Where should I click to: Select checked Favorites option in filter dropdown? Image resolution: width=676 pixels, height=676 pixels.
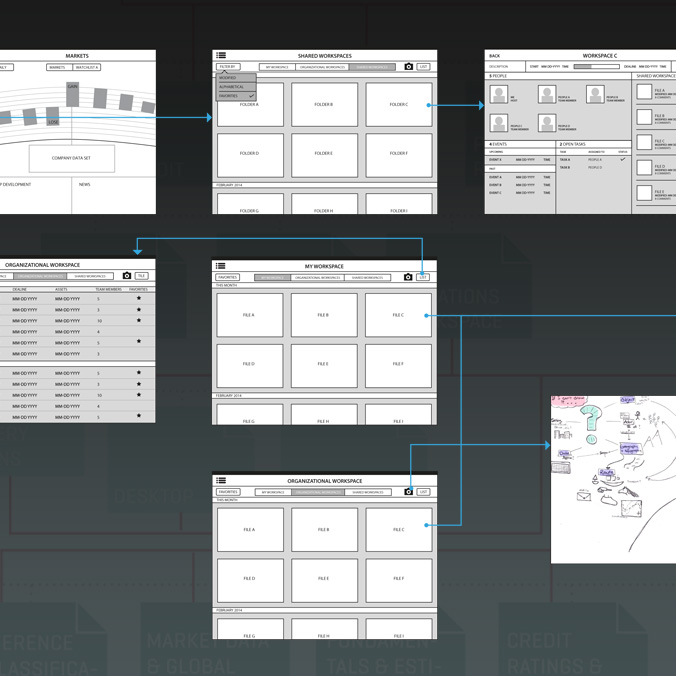pyautogui.click(x=236, y=96)
